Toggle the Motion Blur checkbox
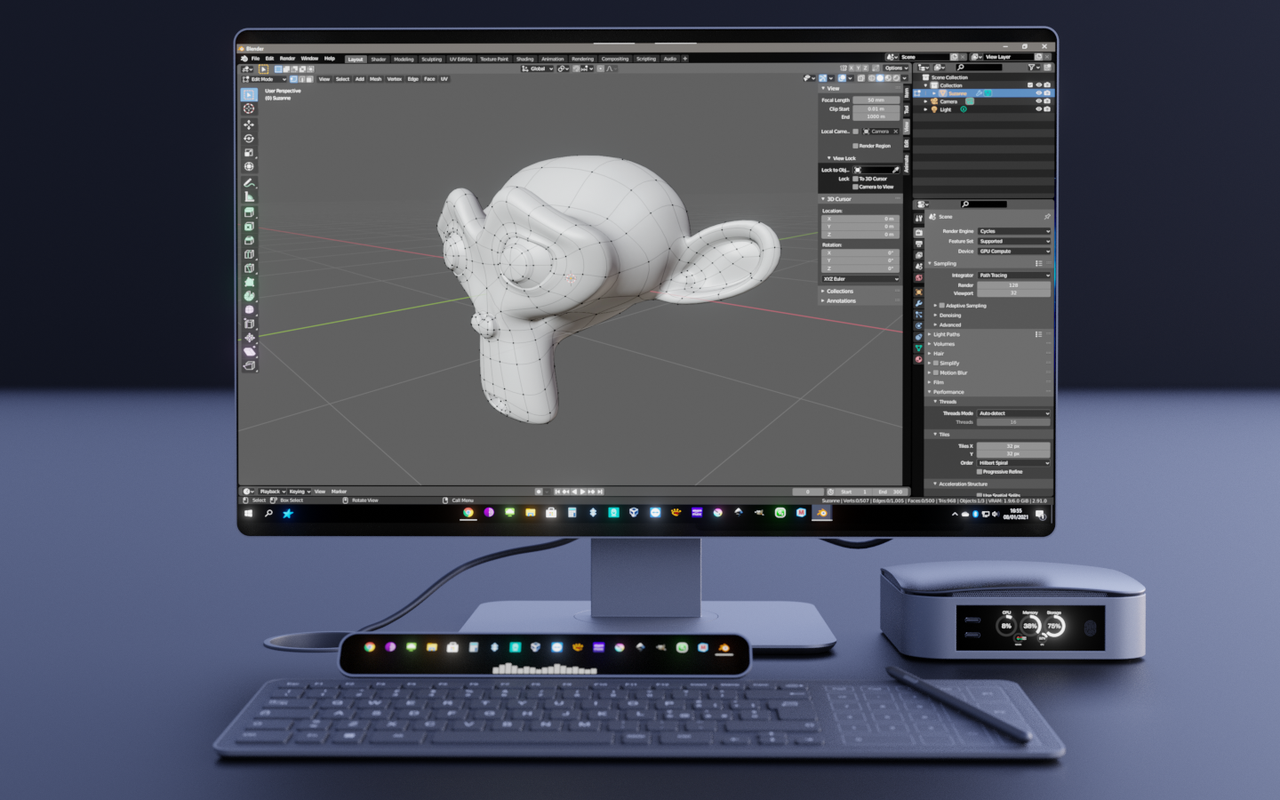Screen dimensions: 1280x800 click(936, 373)
